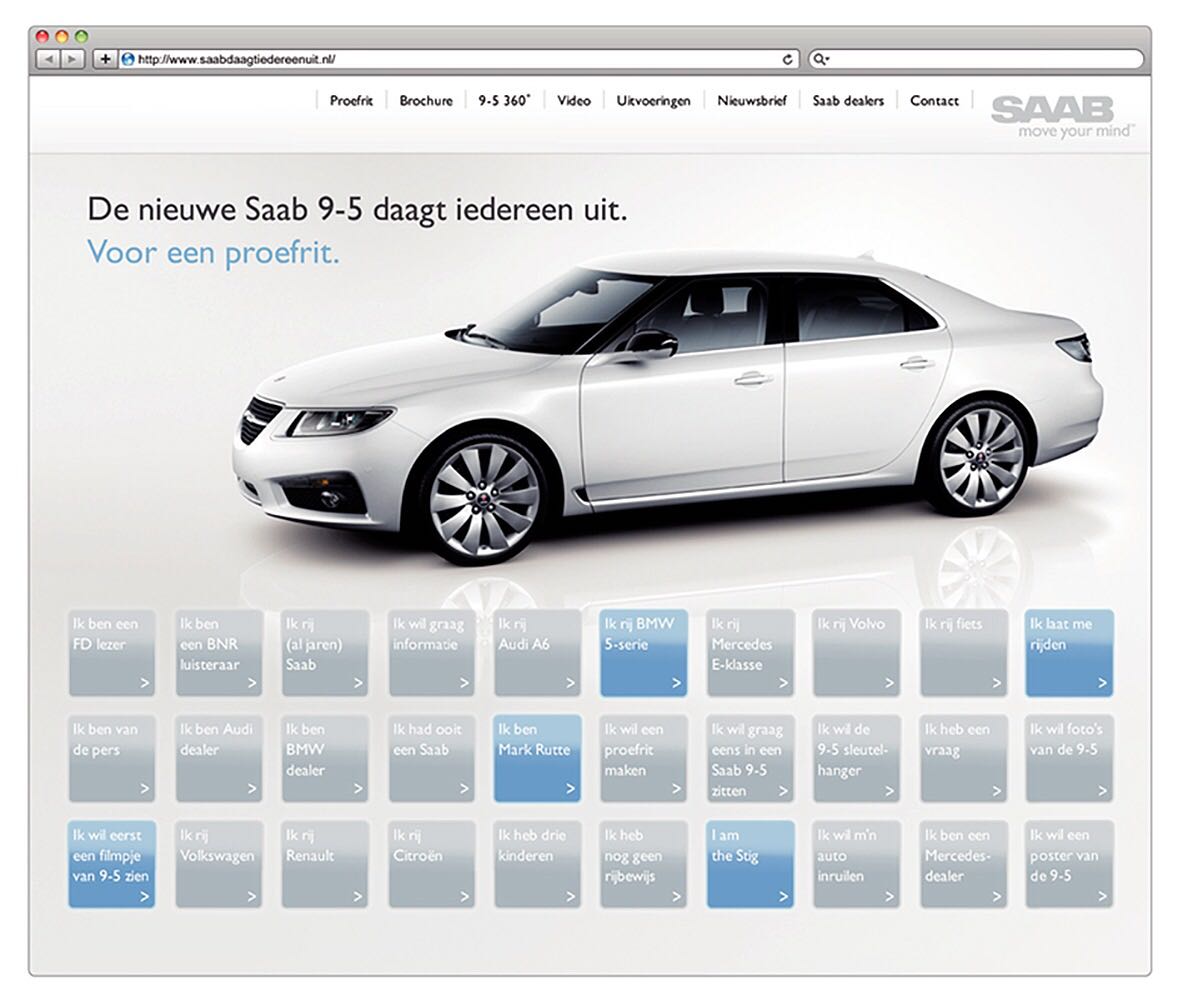
Task: Choose the 'Ik wil een proefrit maken' tile
Action: (644, 758)
